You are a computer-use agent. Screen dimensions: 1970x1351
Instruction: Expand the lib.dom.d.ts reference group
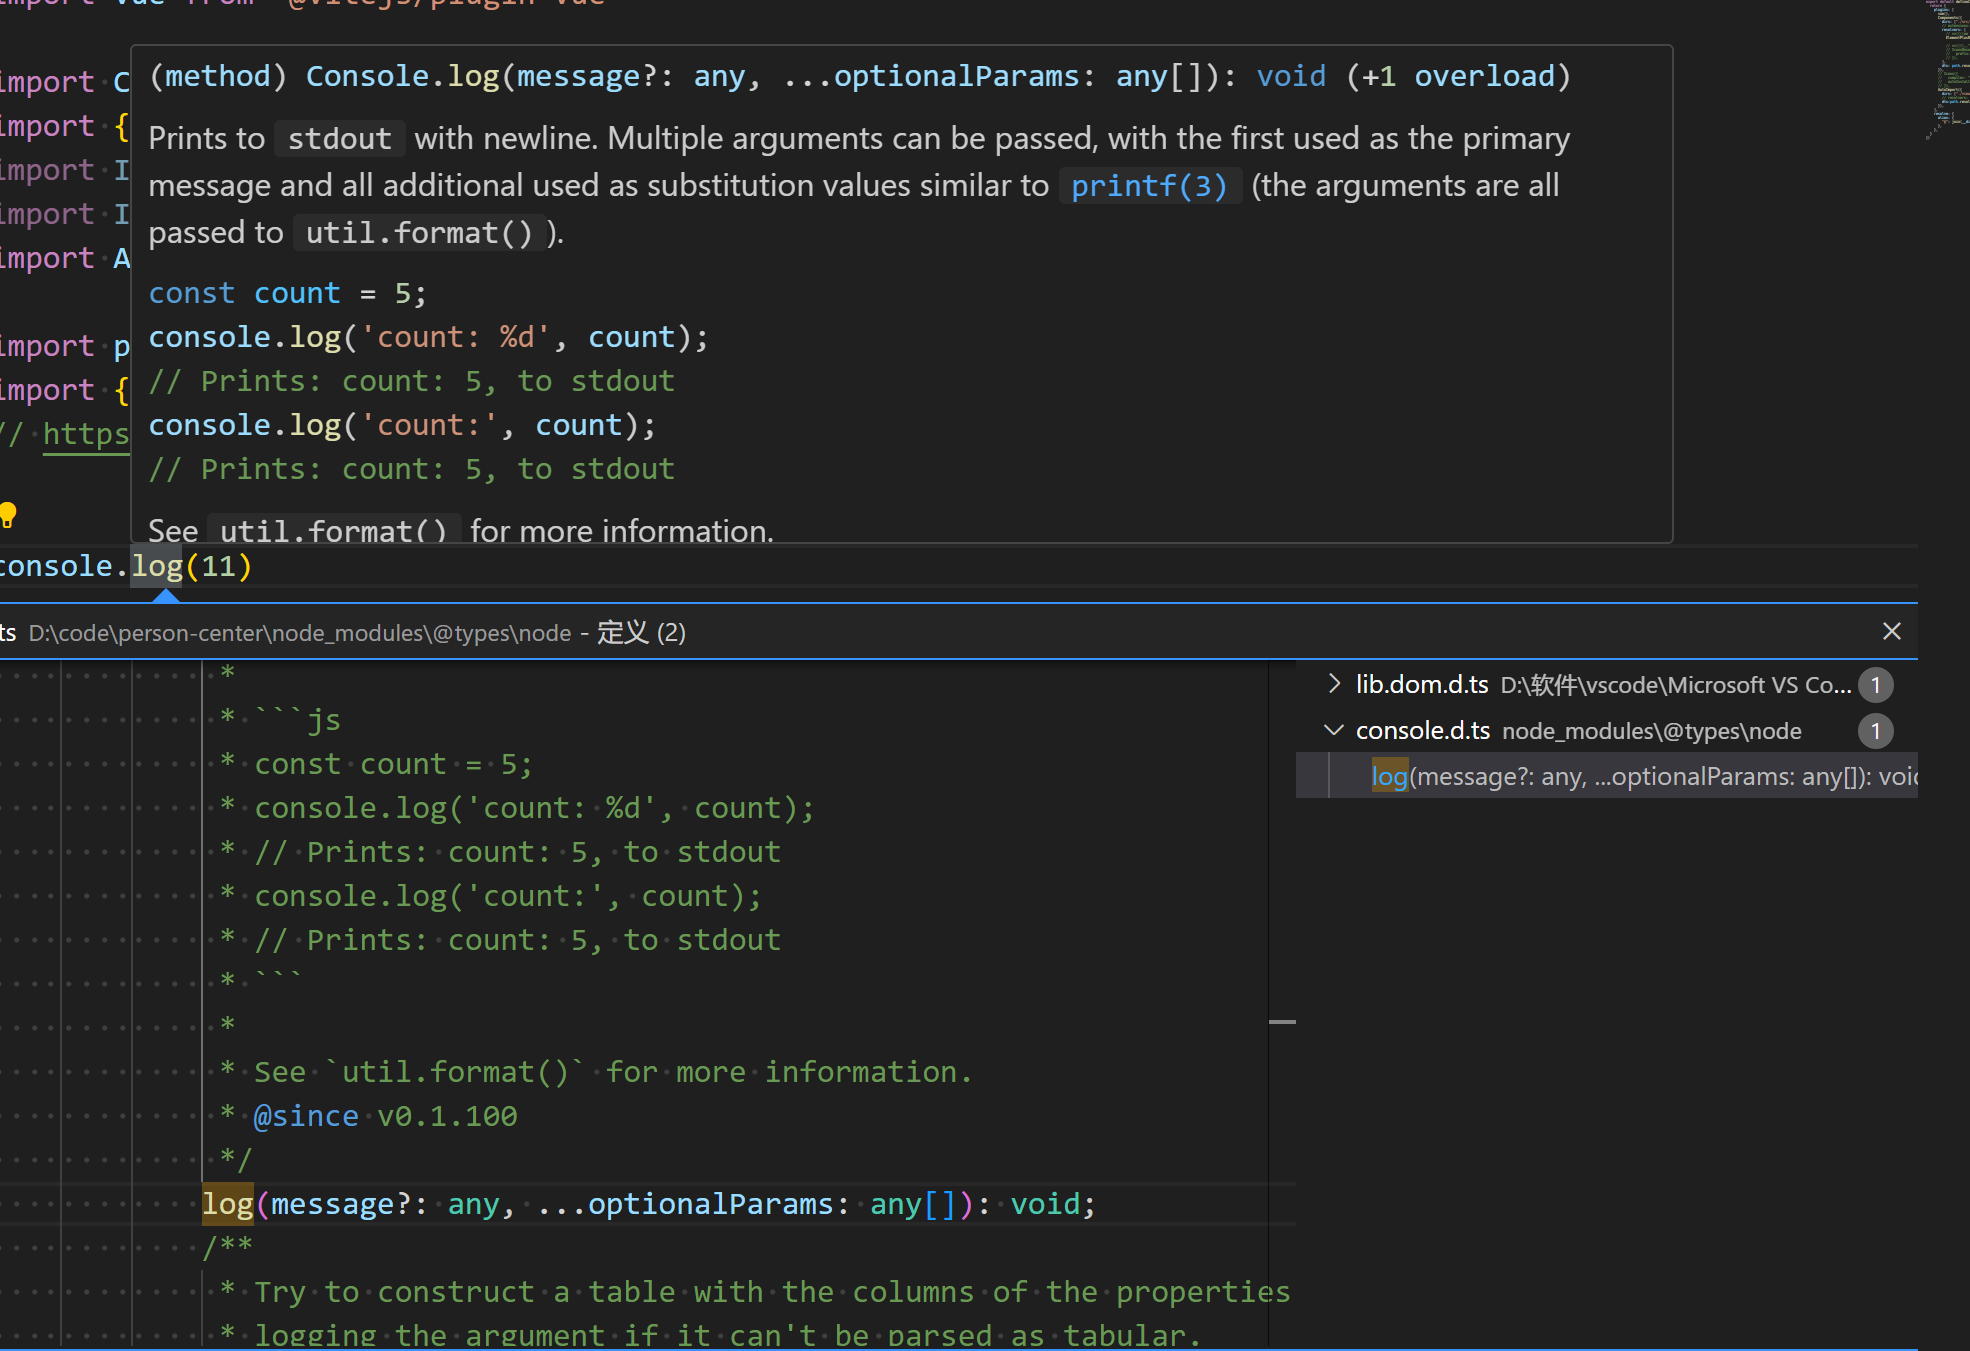(x=1334, y=684)
